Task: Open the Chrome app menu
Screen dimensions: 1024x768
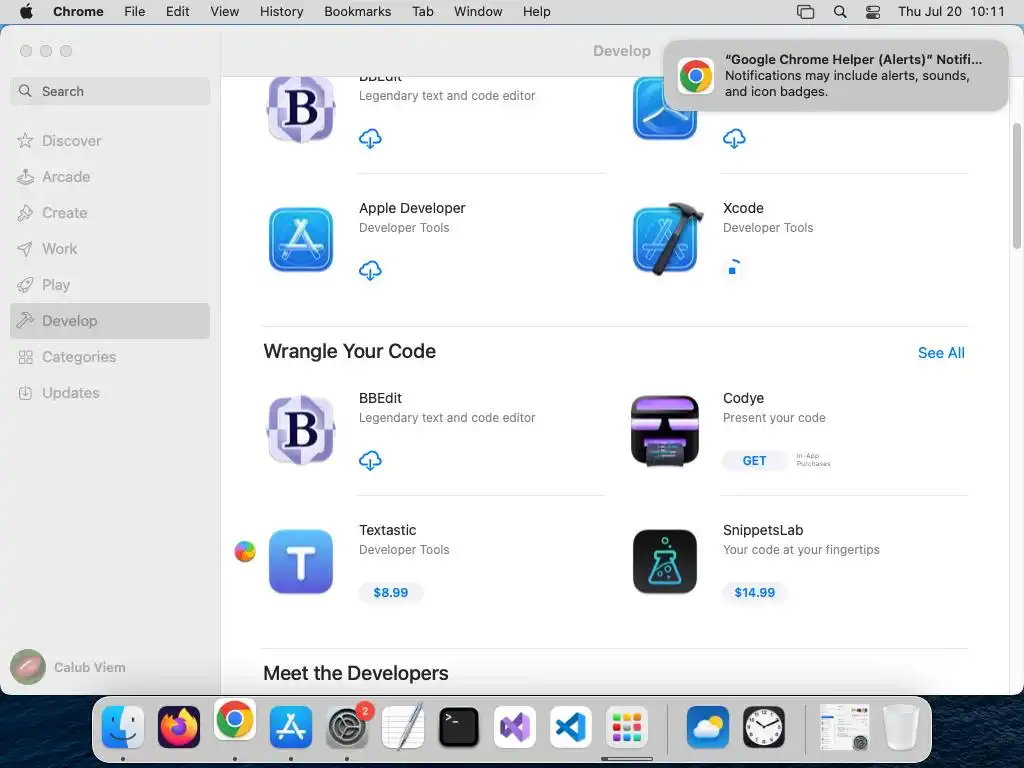Action: [x=78, y=12]
